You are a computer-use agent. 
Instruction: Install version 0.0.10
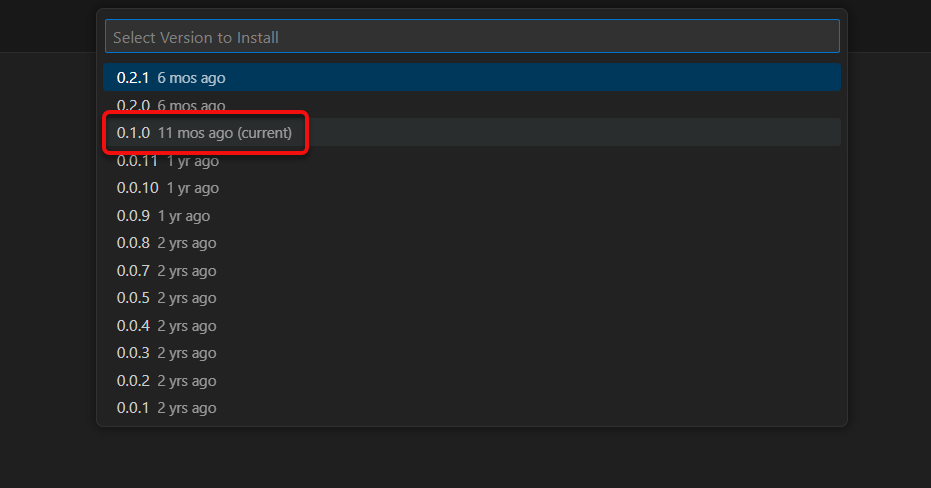pos(137,188)
